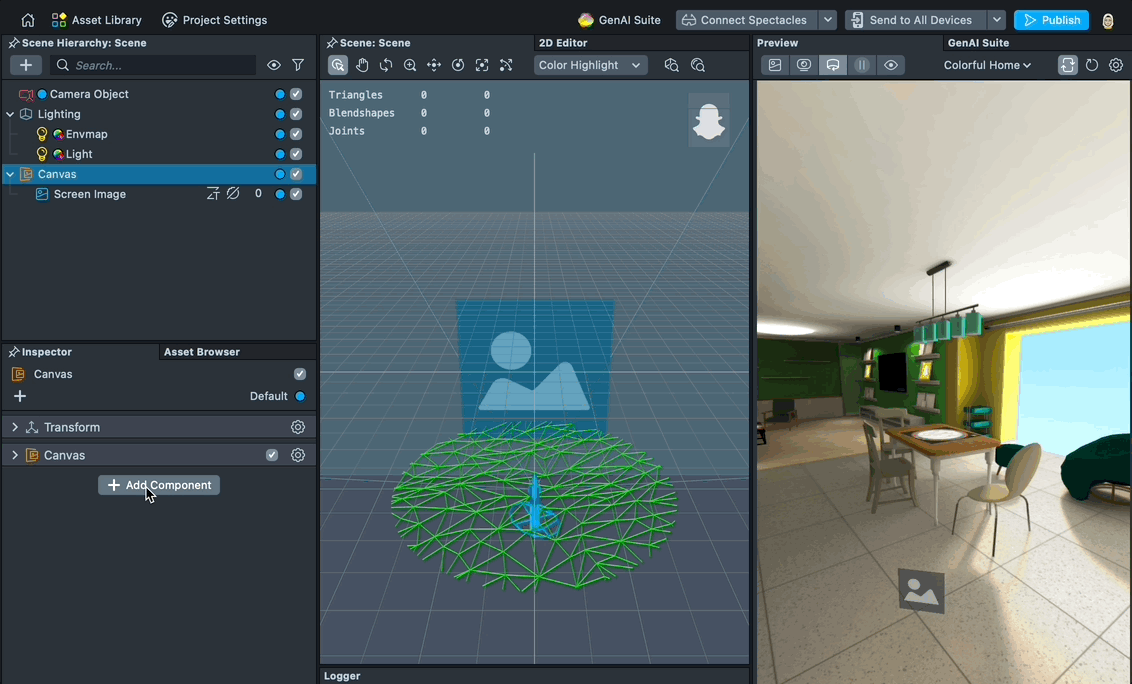Select the Pan tool in scene toolbar
1132x684 pixels.
(362, 64)
